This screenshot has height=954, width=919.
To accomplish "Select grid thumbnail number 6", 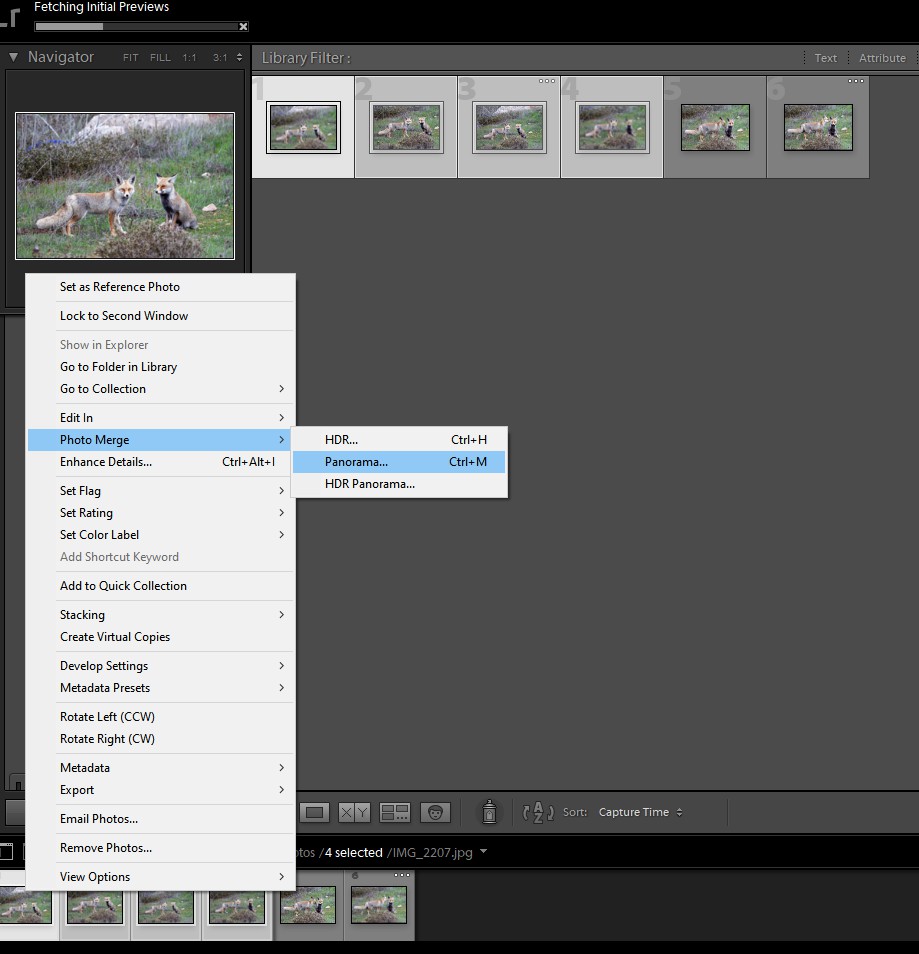I will point(818,127).
